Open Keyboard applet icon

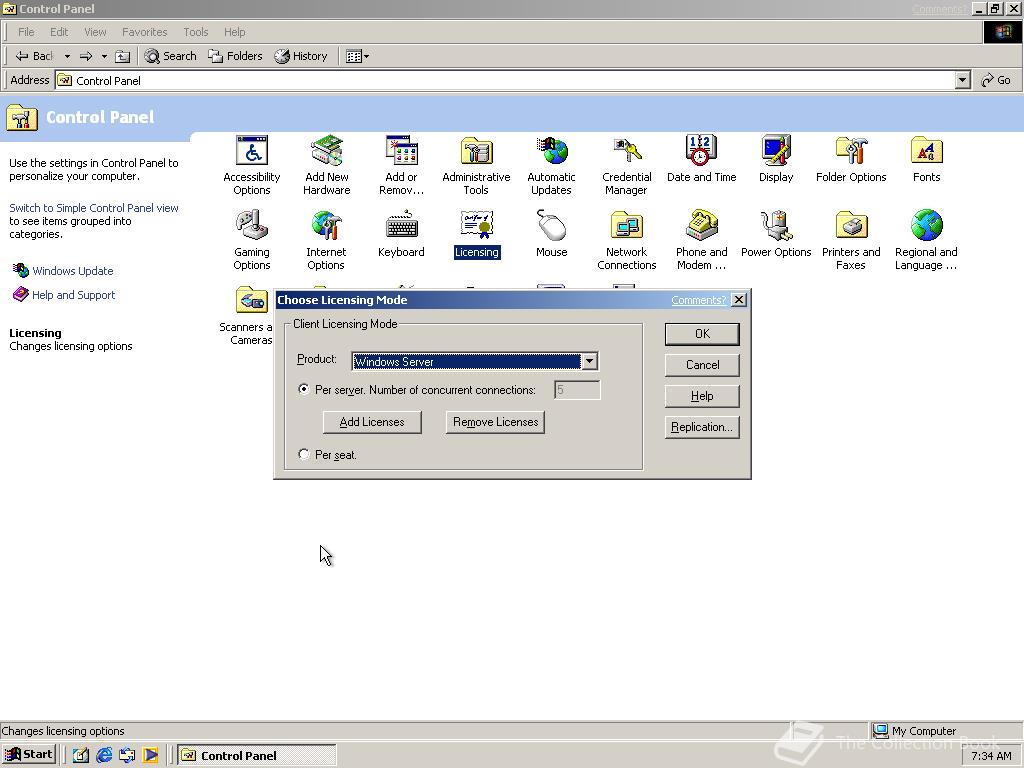tap(401, 234)
